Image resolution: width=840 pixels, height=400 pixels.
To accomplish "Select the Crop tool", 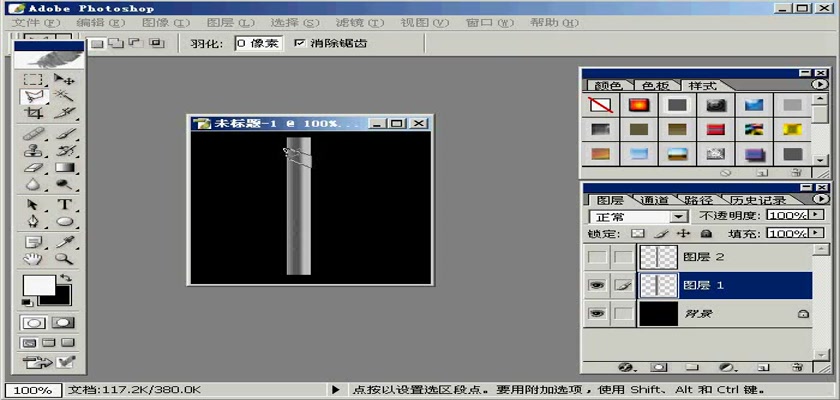I will click(x=33, y=113).
